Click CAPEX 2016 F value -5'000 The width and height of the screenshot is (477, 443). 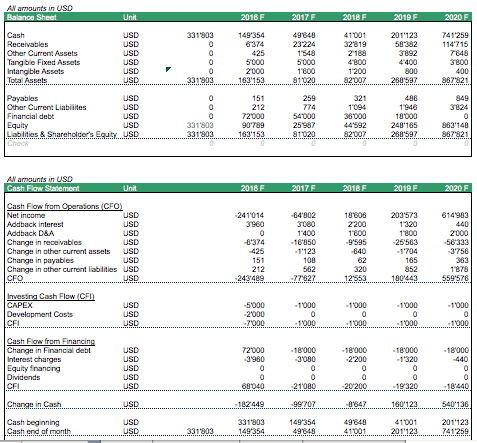coord(254,305)
